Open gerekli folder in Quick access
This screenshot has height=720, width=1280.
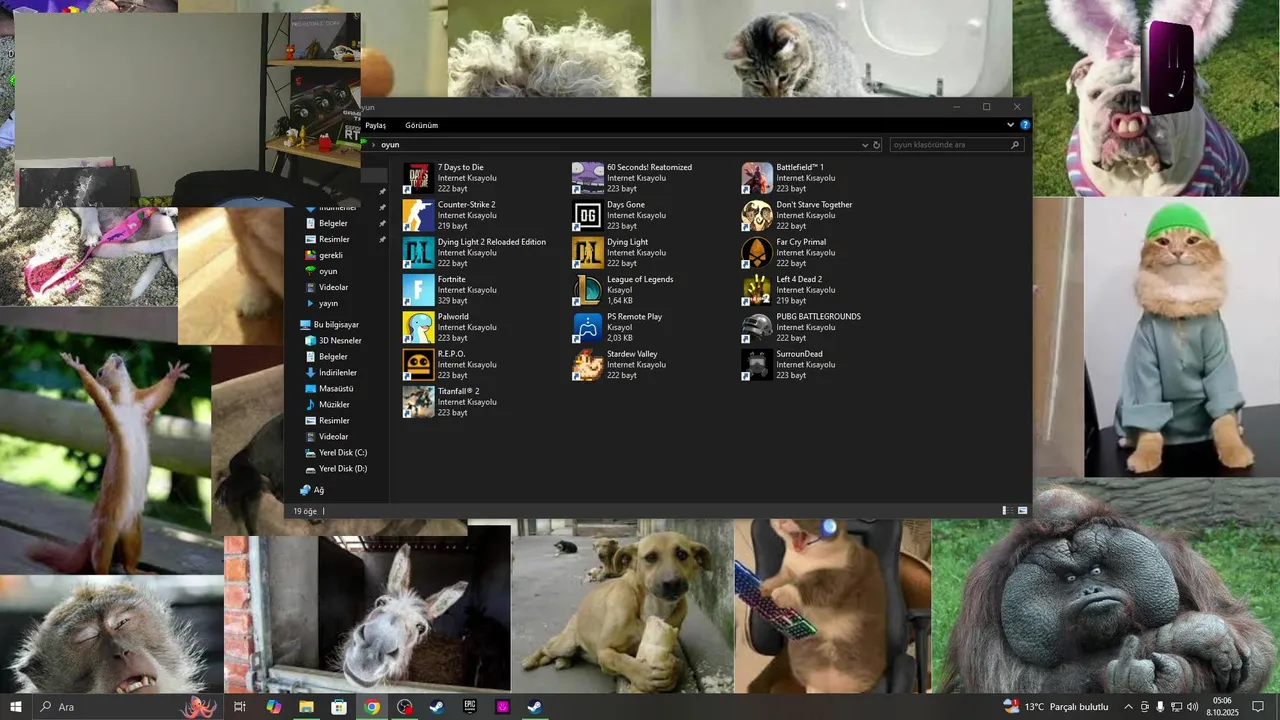(331, 255)
